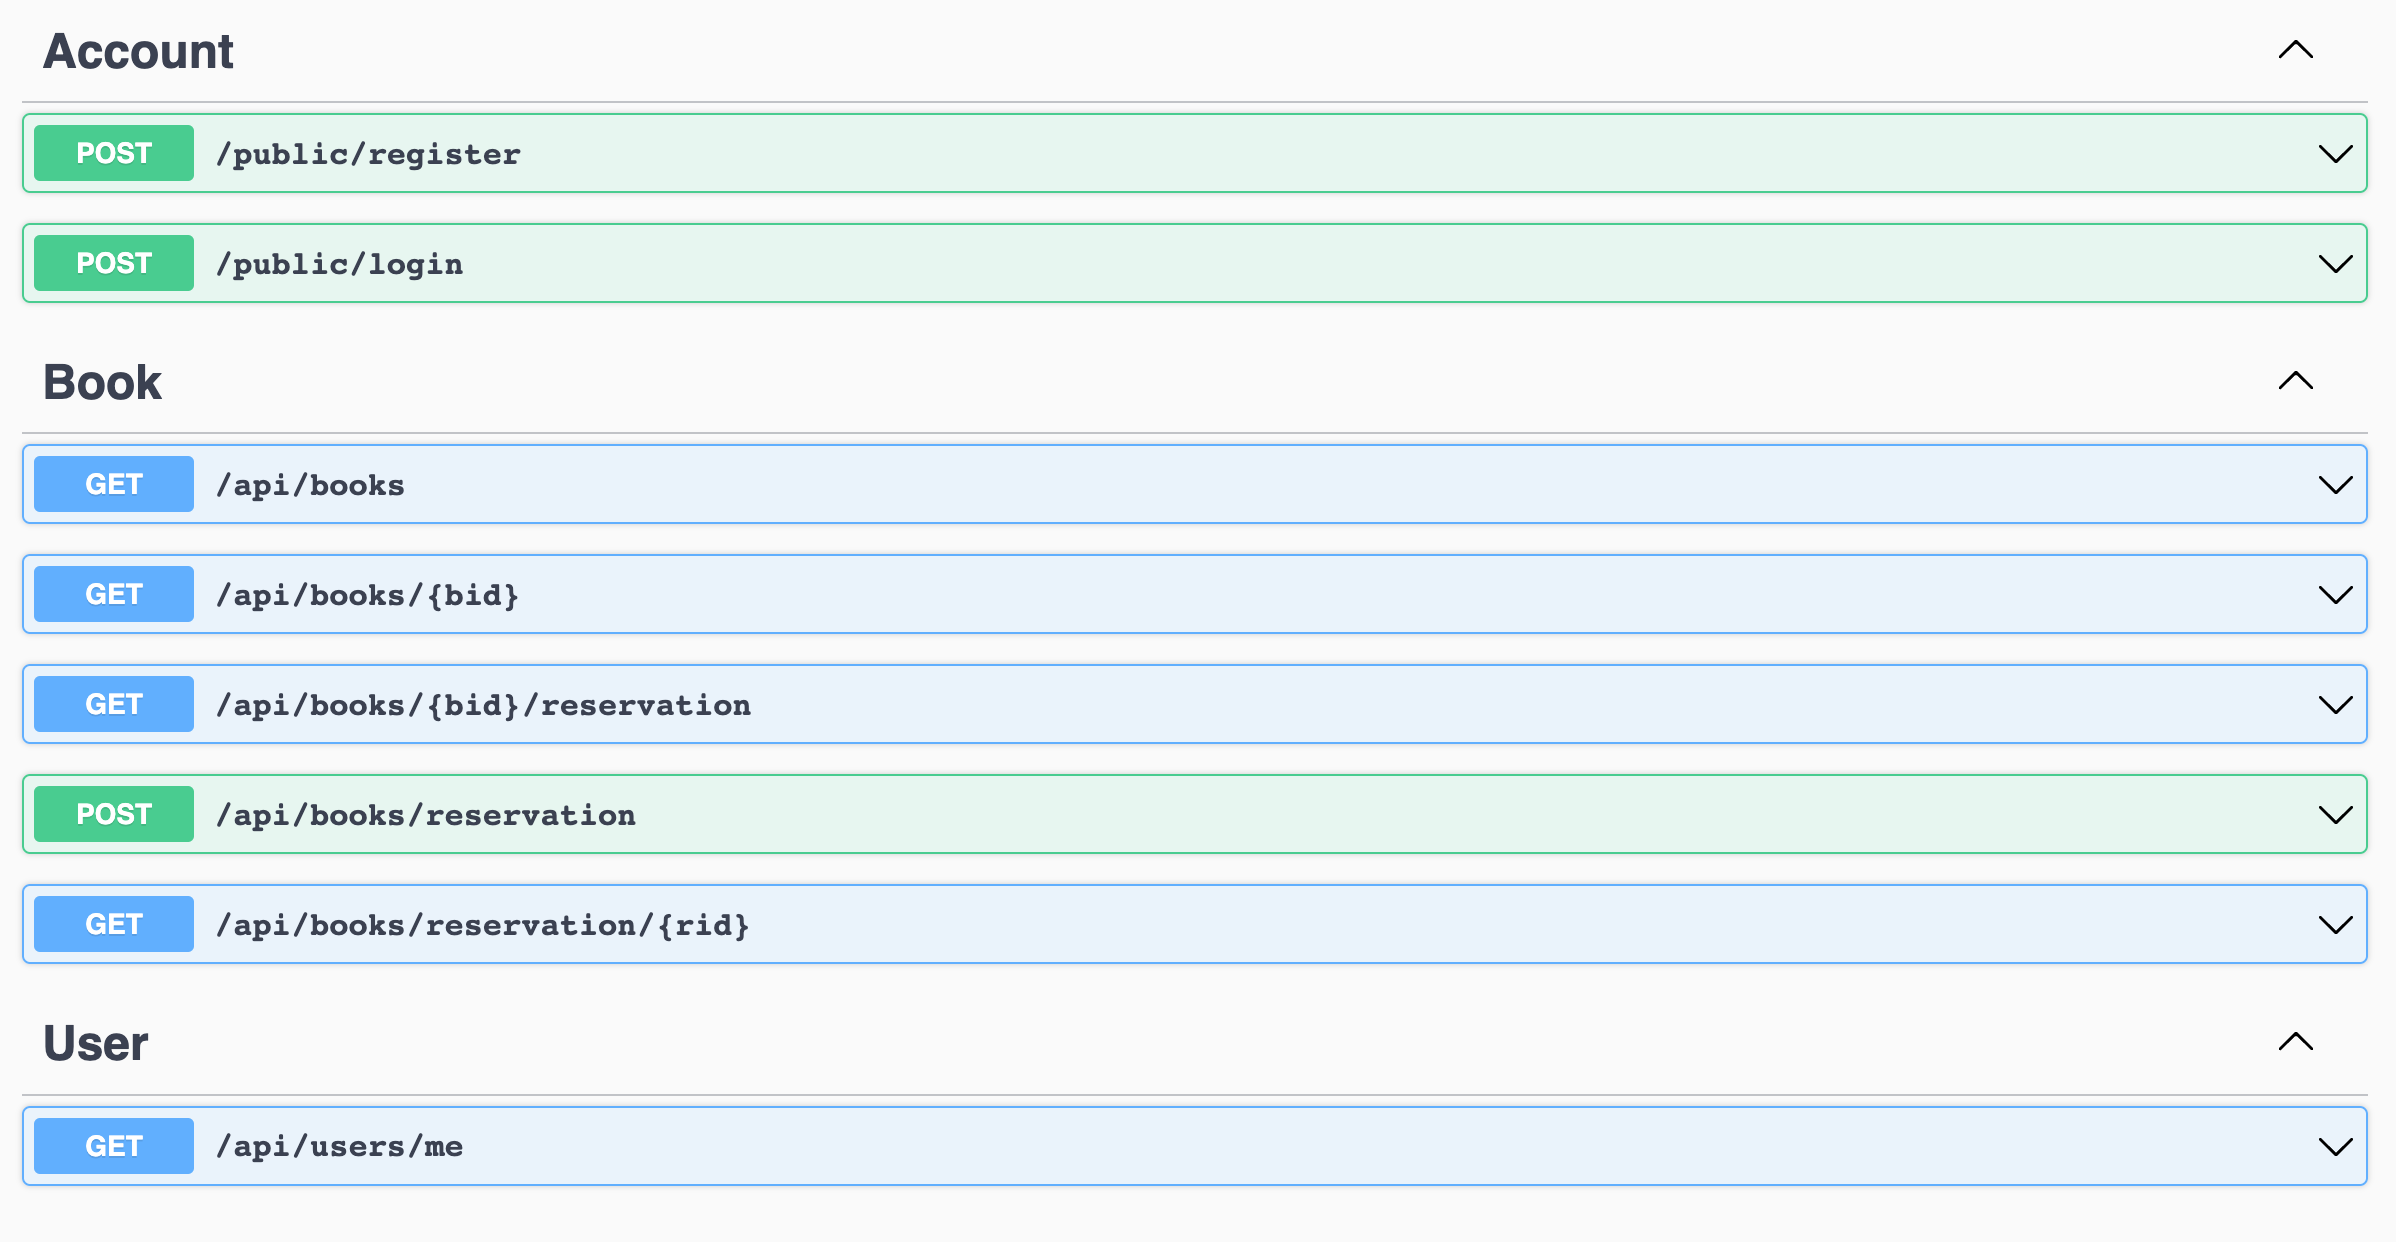2396x1242 pixels.
Task: Click the Account section heading
Action: tap(138, 51)
